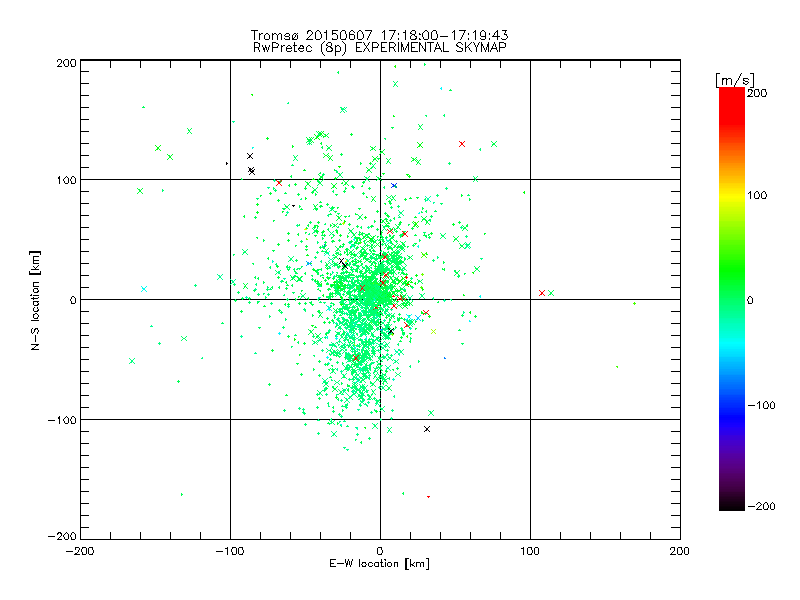Click the colorbar's black -200 m/s end
800x600 pixels.
click(x=732, y=506)
